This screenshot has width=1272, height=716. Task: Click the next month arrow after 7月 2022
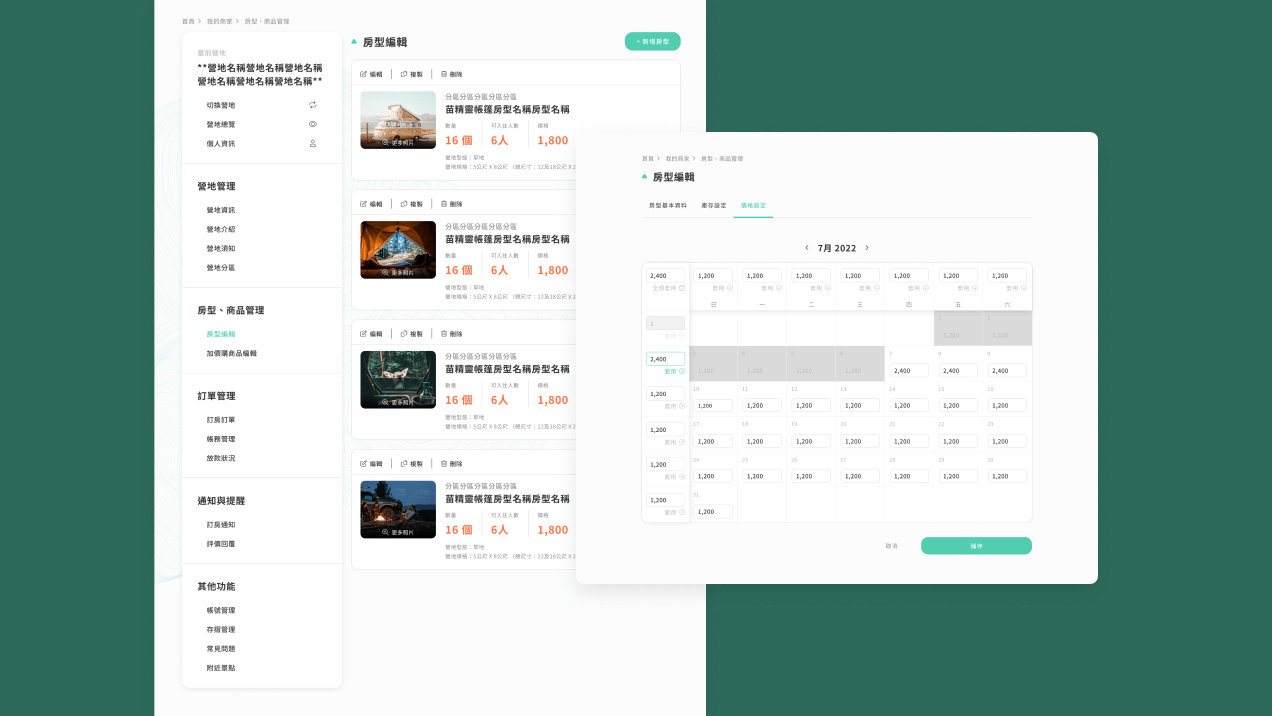(x=867, y=247)
